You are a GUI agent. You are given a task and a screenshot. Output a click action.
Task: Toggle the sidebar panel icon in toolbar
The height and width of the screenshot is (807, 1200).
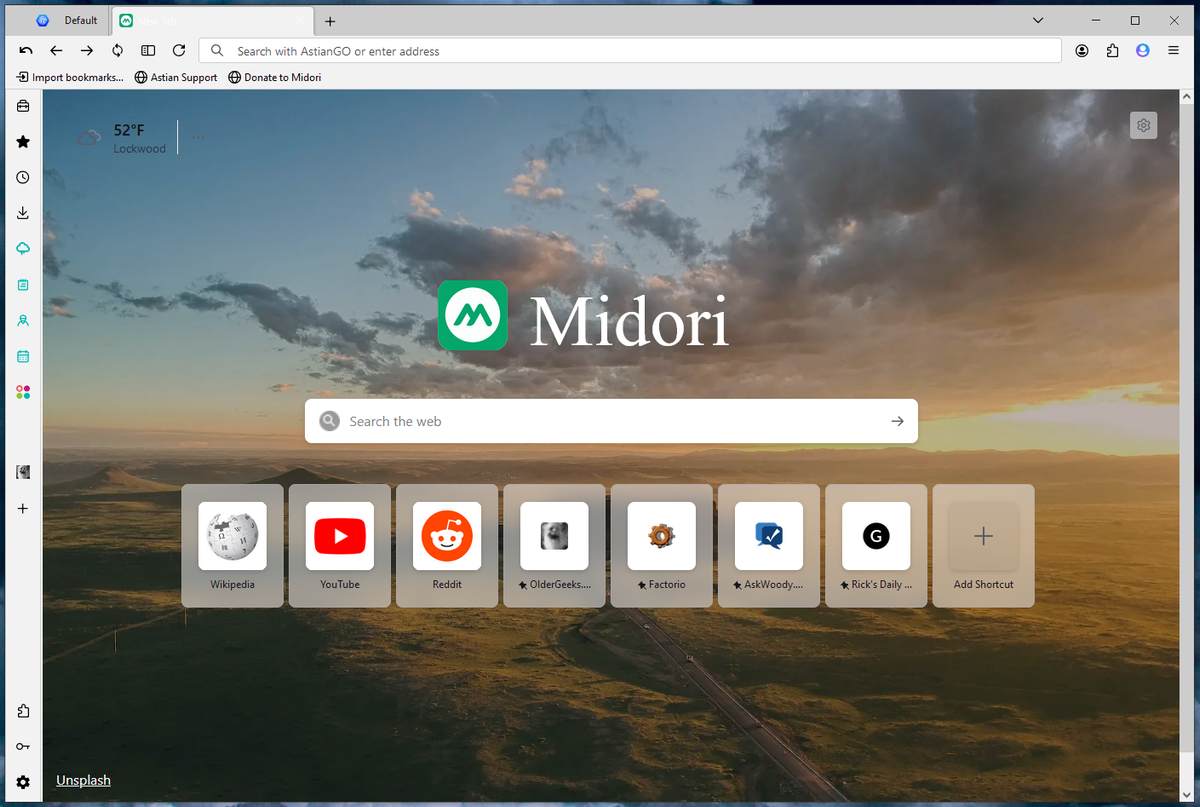click(x=148, y=51)
